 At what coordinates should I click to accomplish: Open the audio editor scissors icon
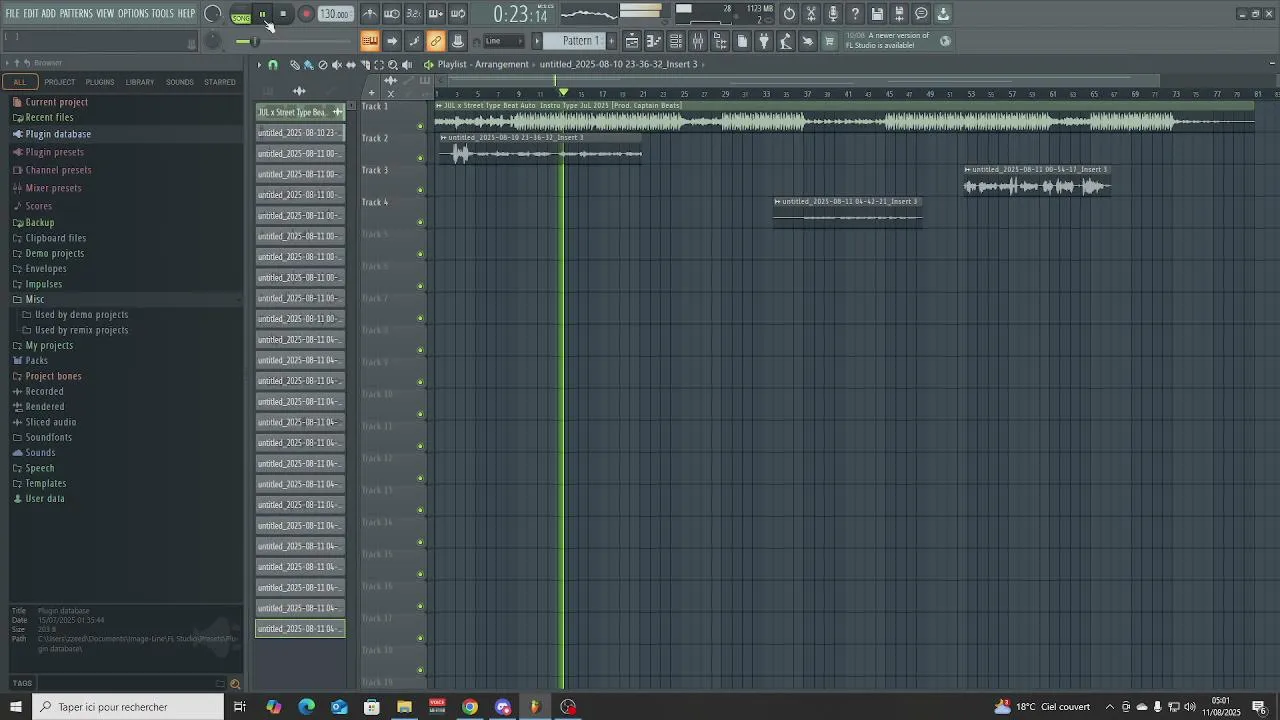click(811, 14)
